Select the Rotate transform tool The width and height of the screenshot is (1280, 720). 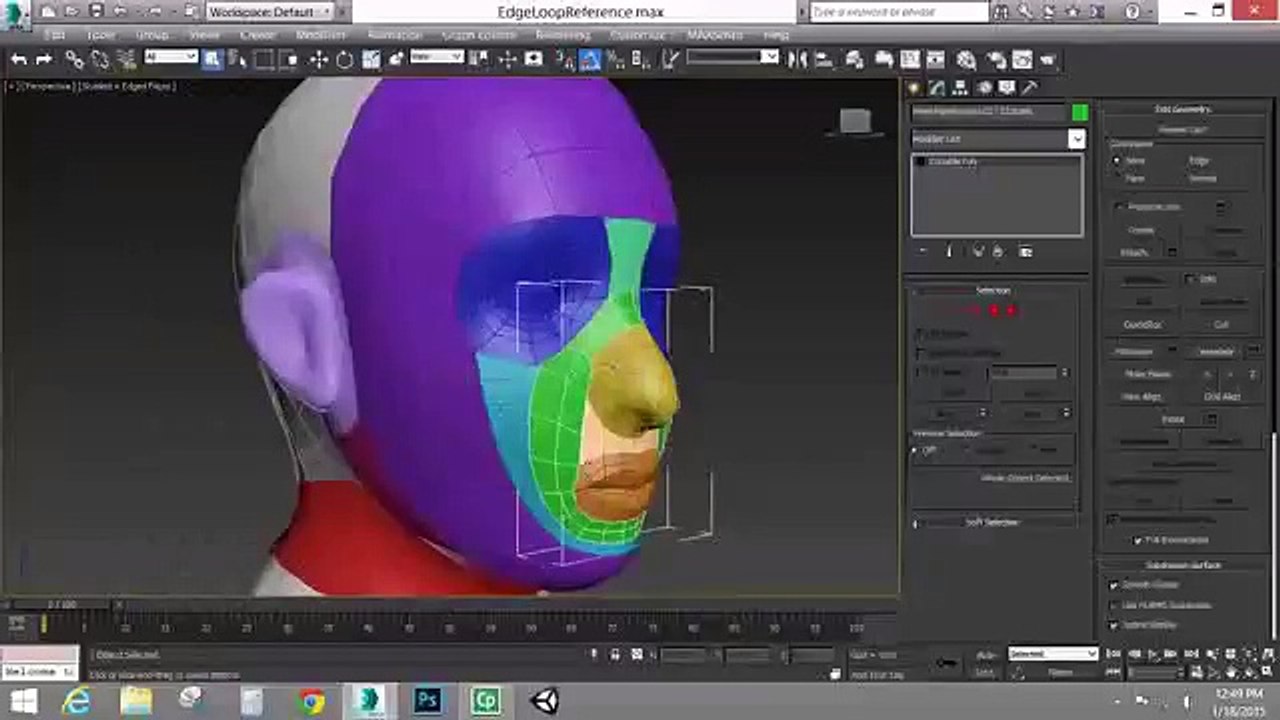pos(344,60)
